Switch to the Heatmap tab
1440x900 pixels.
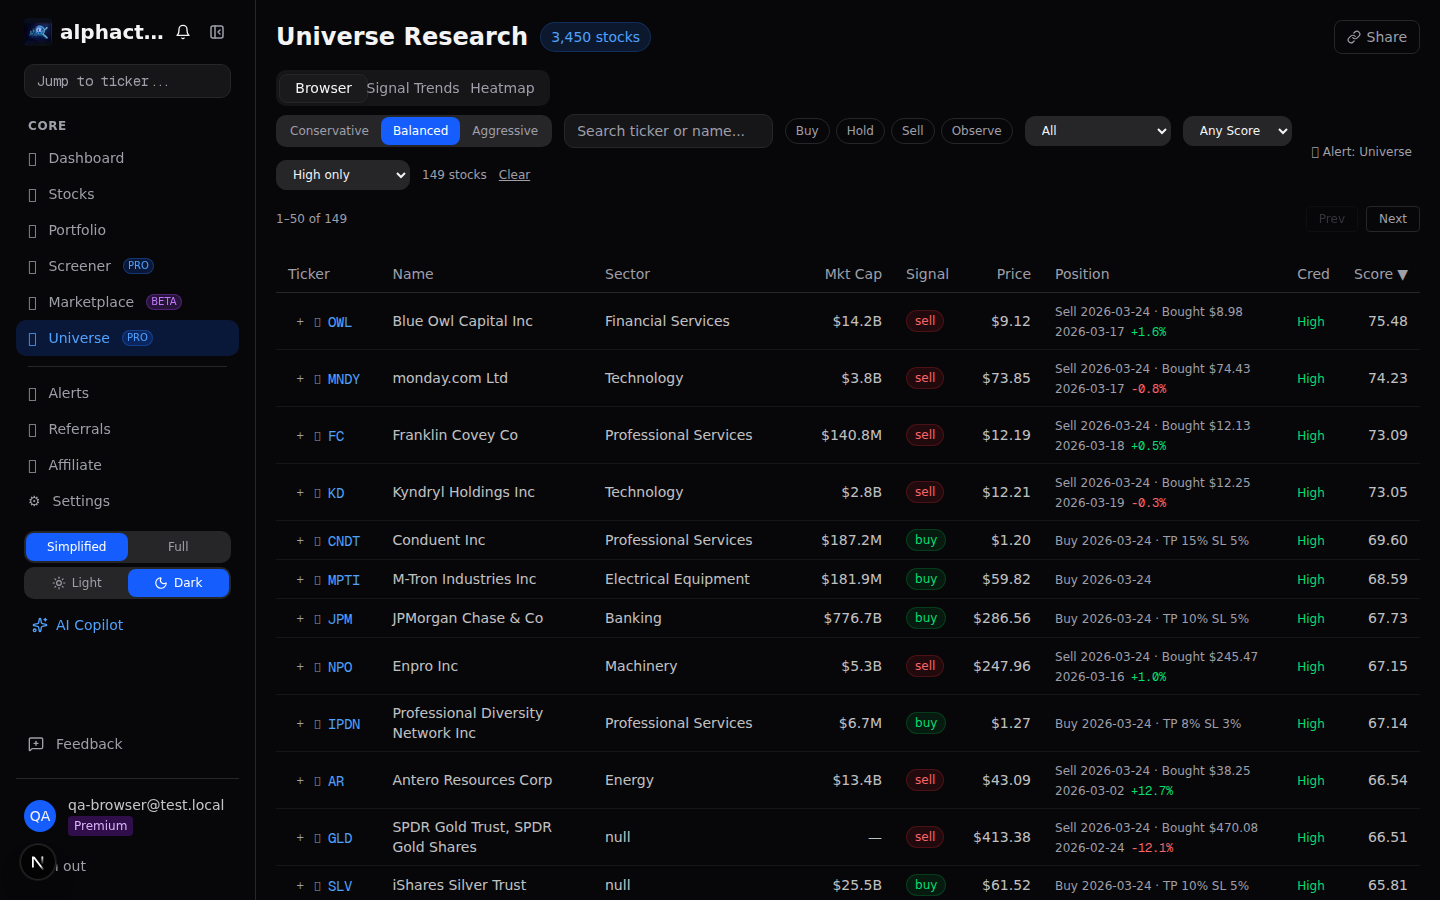[502, 88]
